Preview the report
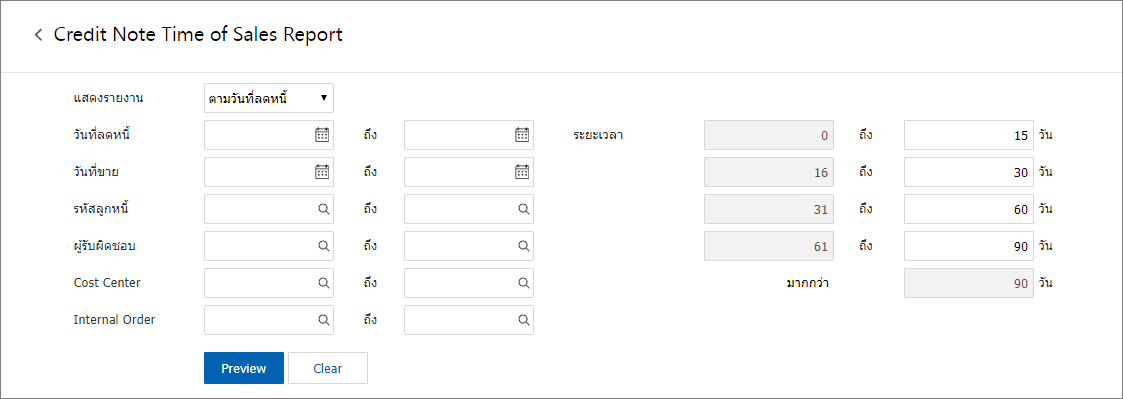This screenshot has height=399, width=1123. (x=244, y=368)
